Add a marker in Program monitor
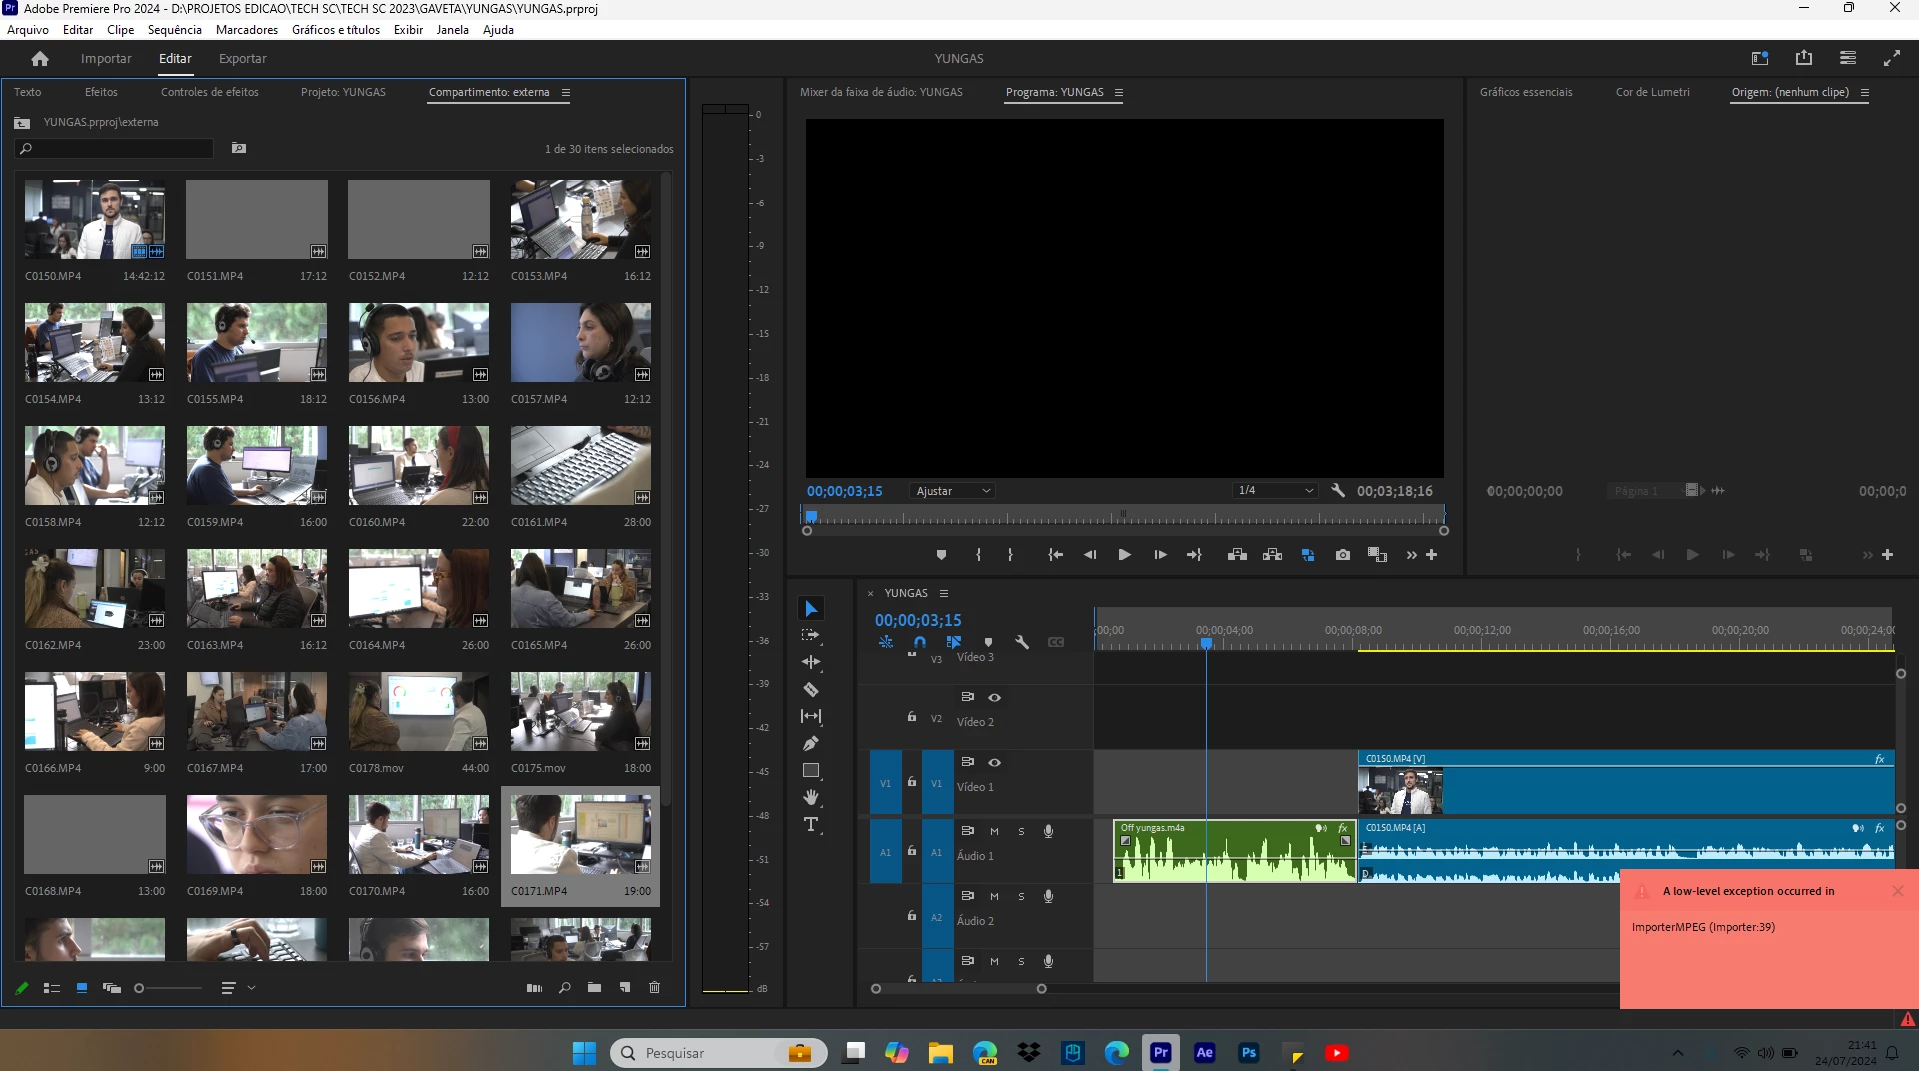This screenshot has width=1919, height=1071. [941, 555]
